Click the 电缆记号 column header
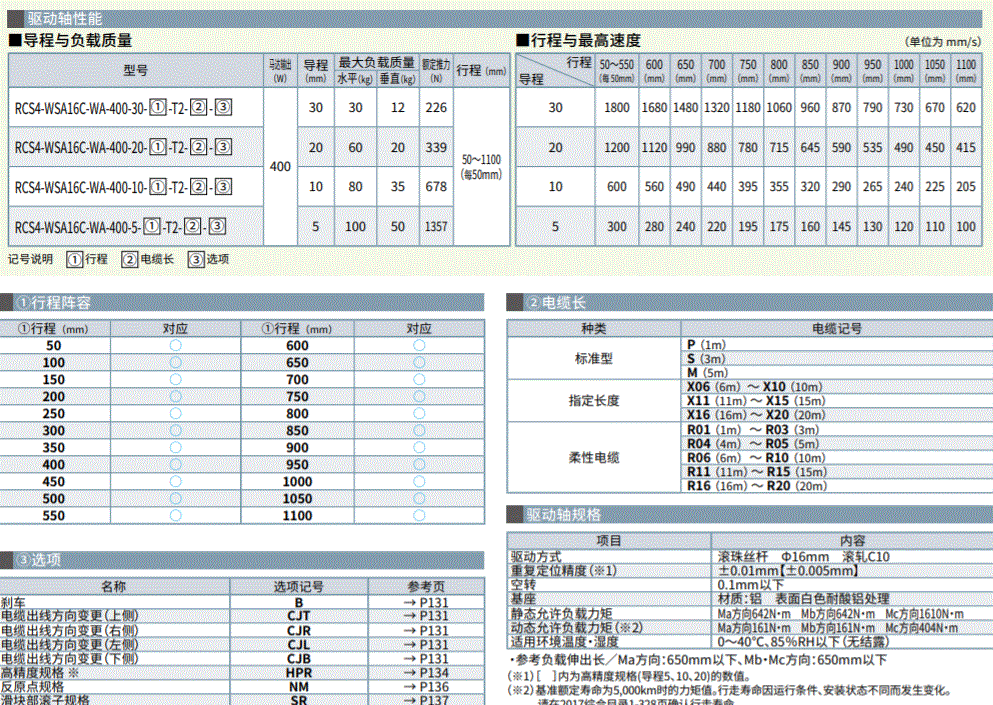 [x=837, y=329]
